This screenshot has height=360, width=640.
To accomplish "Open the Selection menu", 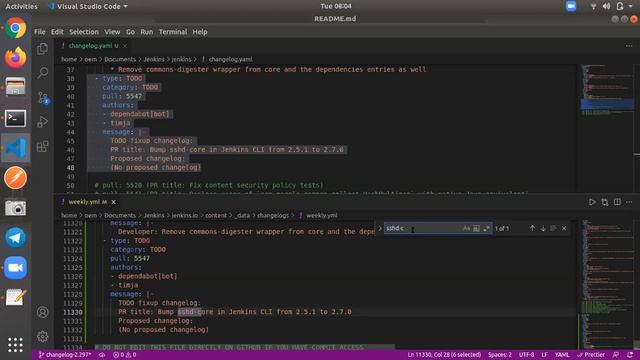I will point(84,32).
